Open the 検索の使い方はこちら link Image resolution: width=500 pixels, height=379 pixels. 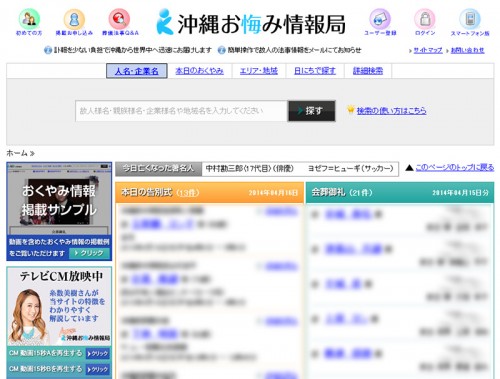click(x=391, y=111)
